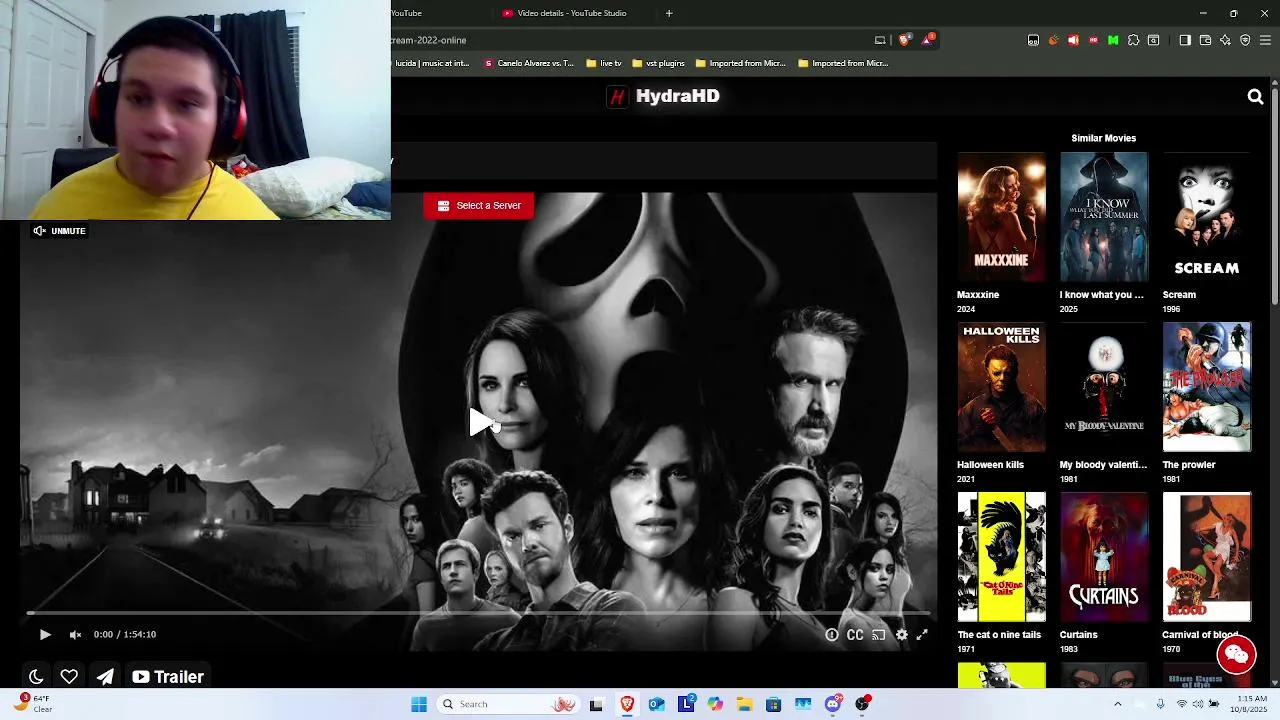Open the Trailer button
Screen dimensions: 1280x720
pos(168,677)
